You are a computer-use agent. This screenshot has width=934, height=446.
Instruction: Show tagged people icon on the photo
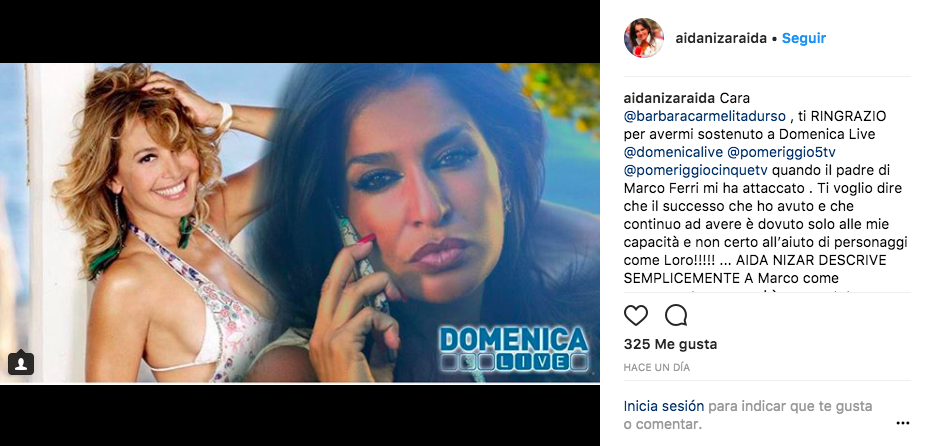click(x=21, y=363)
